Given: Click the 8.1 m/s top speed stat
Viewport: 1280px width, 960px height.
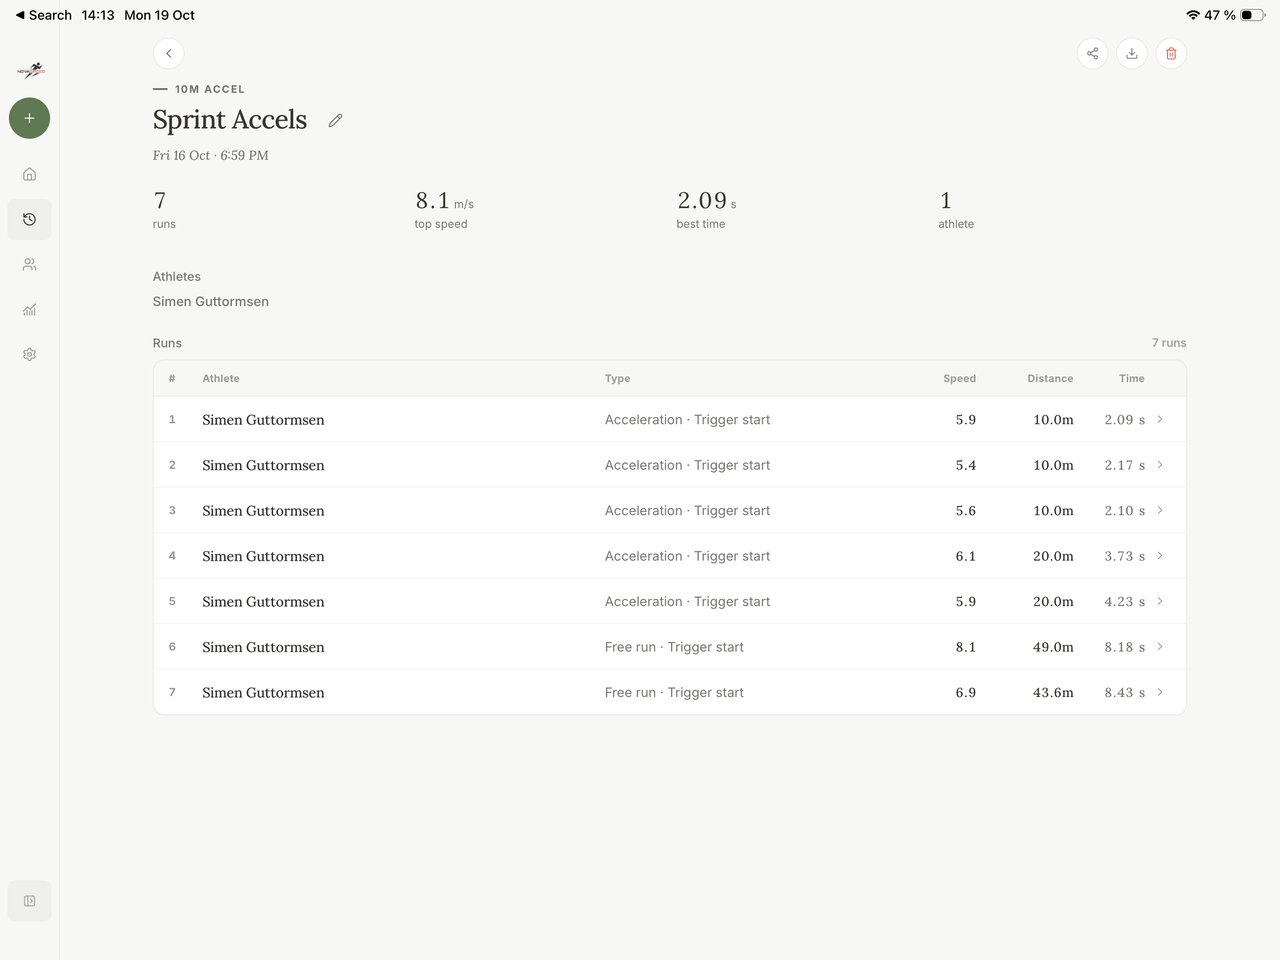Looking at the screenshot, I should 444,209.
